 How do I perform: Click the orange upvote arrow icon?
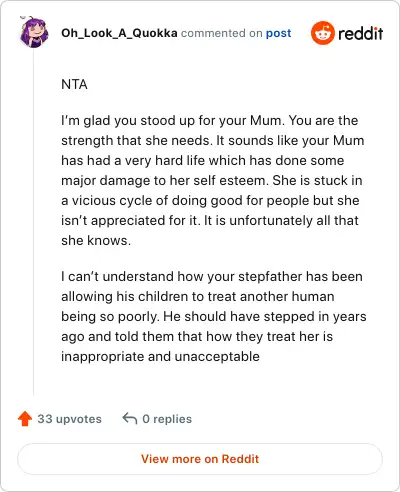tap(25, 419)
